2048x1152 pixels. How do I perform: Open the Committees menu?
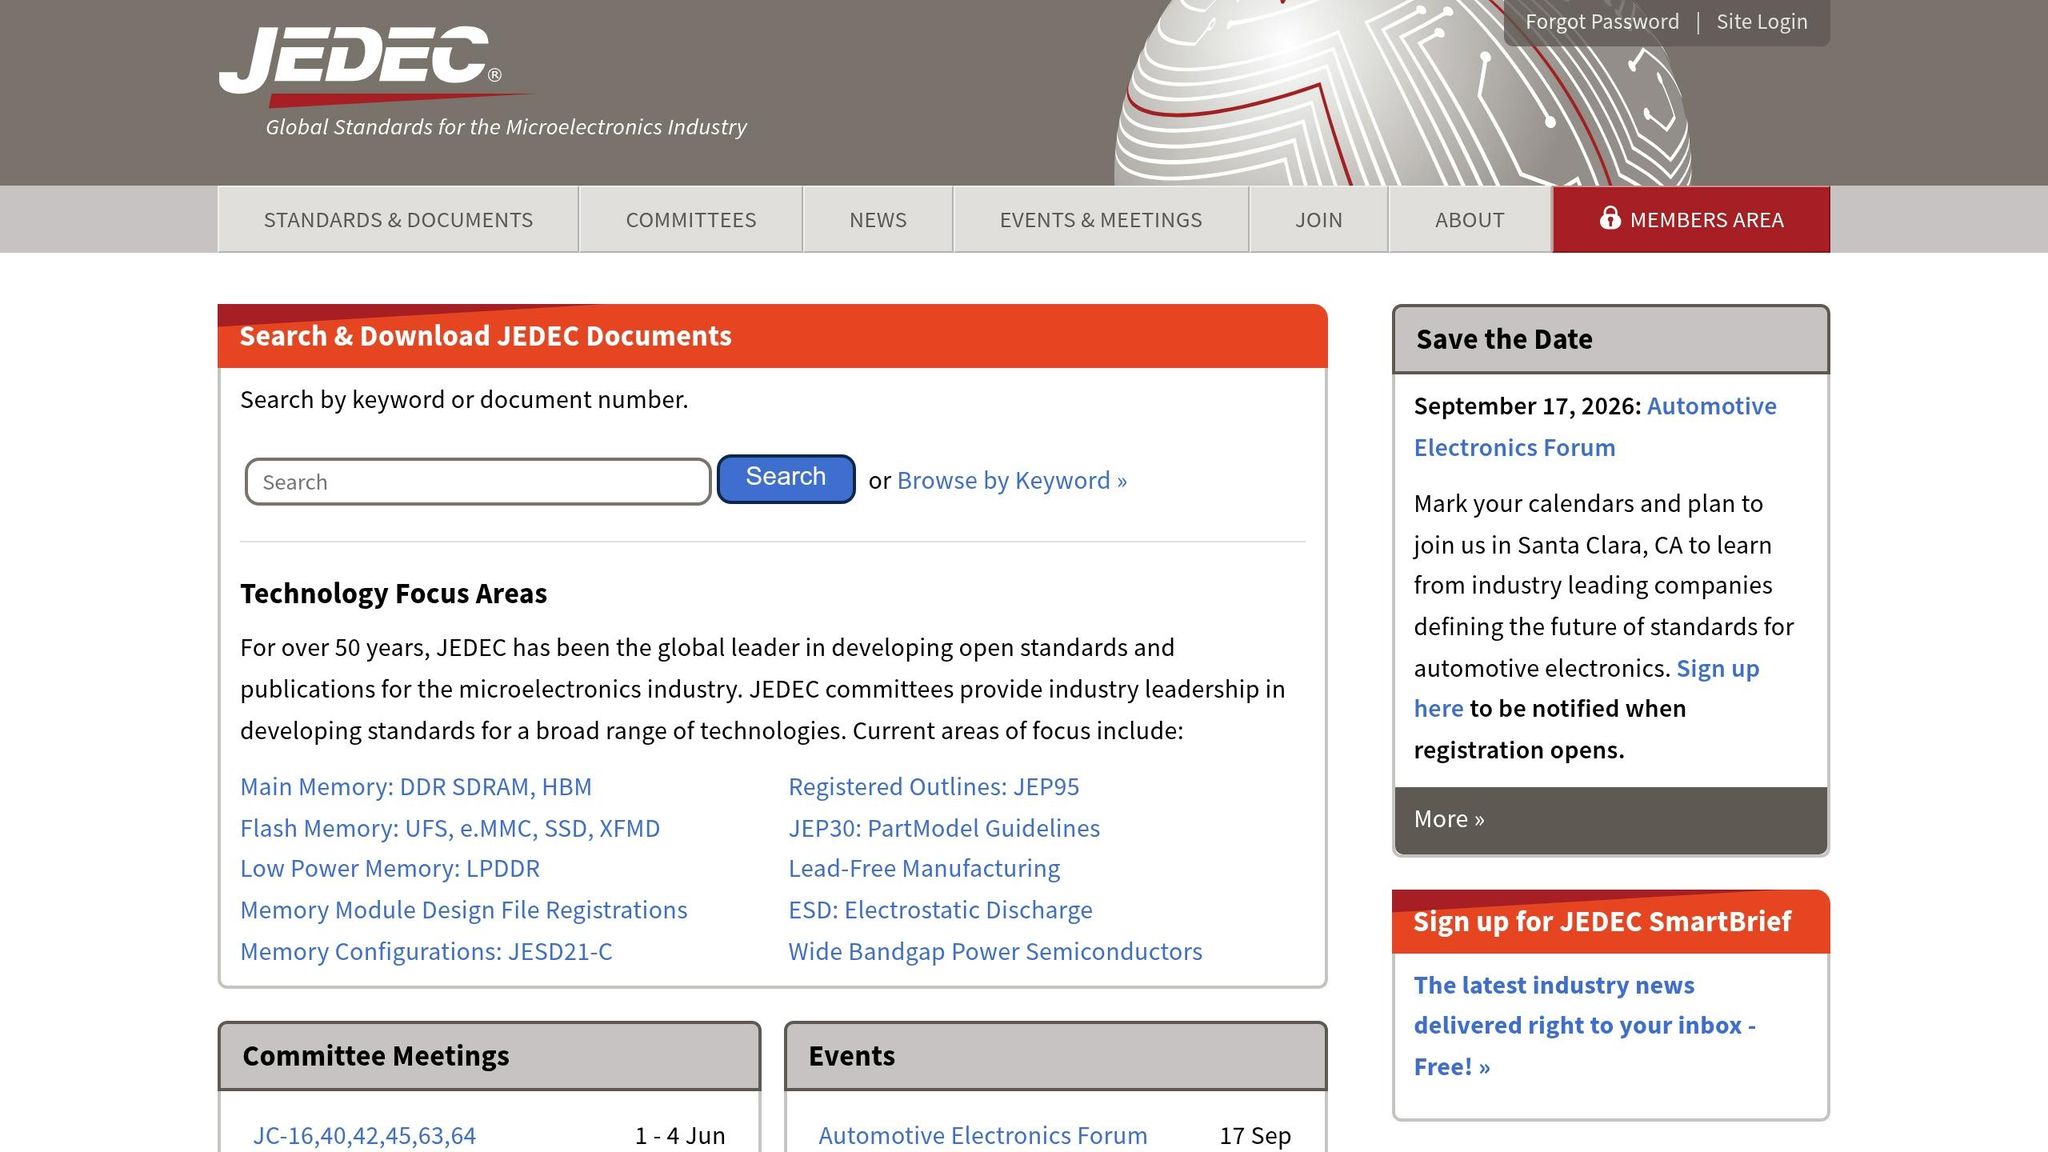pyautogui.click(x=691, y=220)
